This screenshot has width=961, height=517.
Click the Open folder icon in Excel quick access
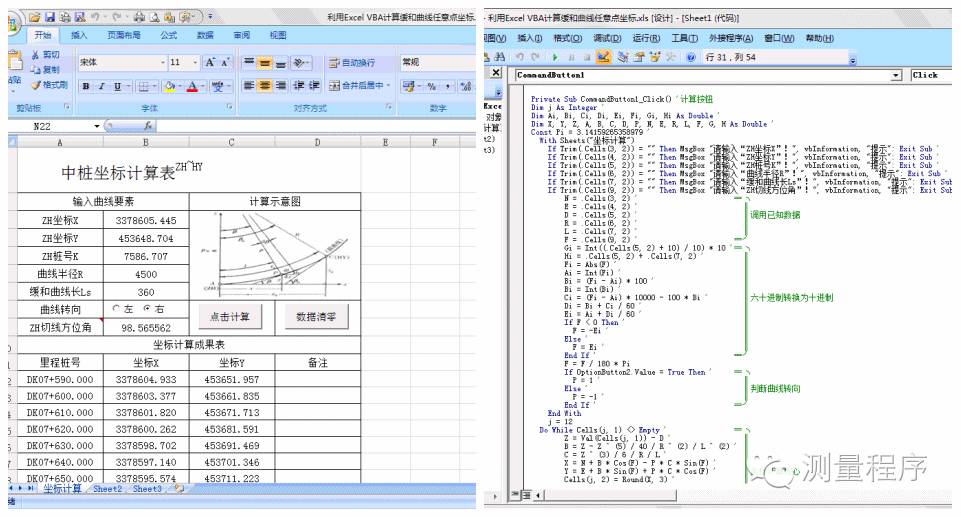tap(35, 17)
